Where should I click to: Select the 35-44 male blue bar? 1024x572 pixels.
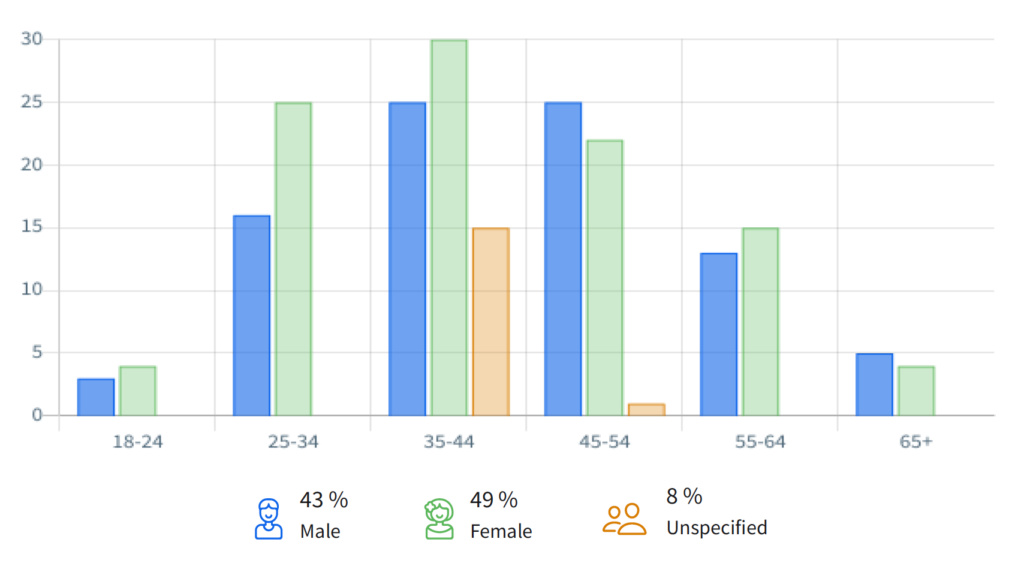click(x=407, y=259)
